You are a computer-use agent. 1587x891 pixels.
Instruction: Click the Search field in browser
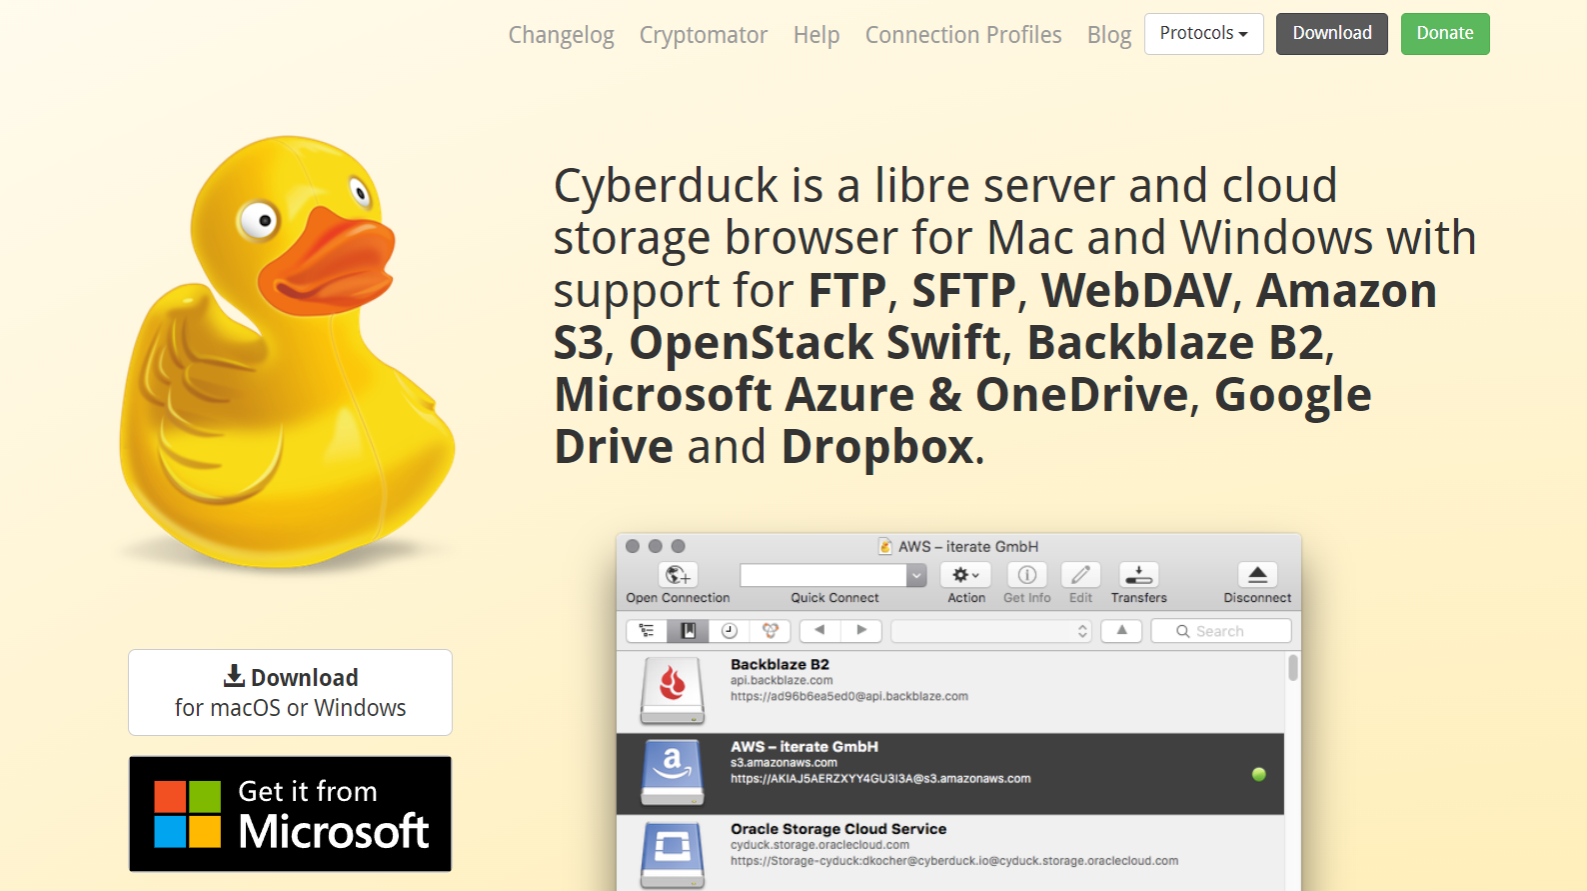pos(1221,631)
